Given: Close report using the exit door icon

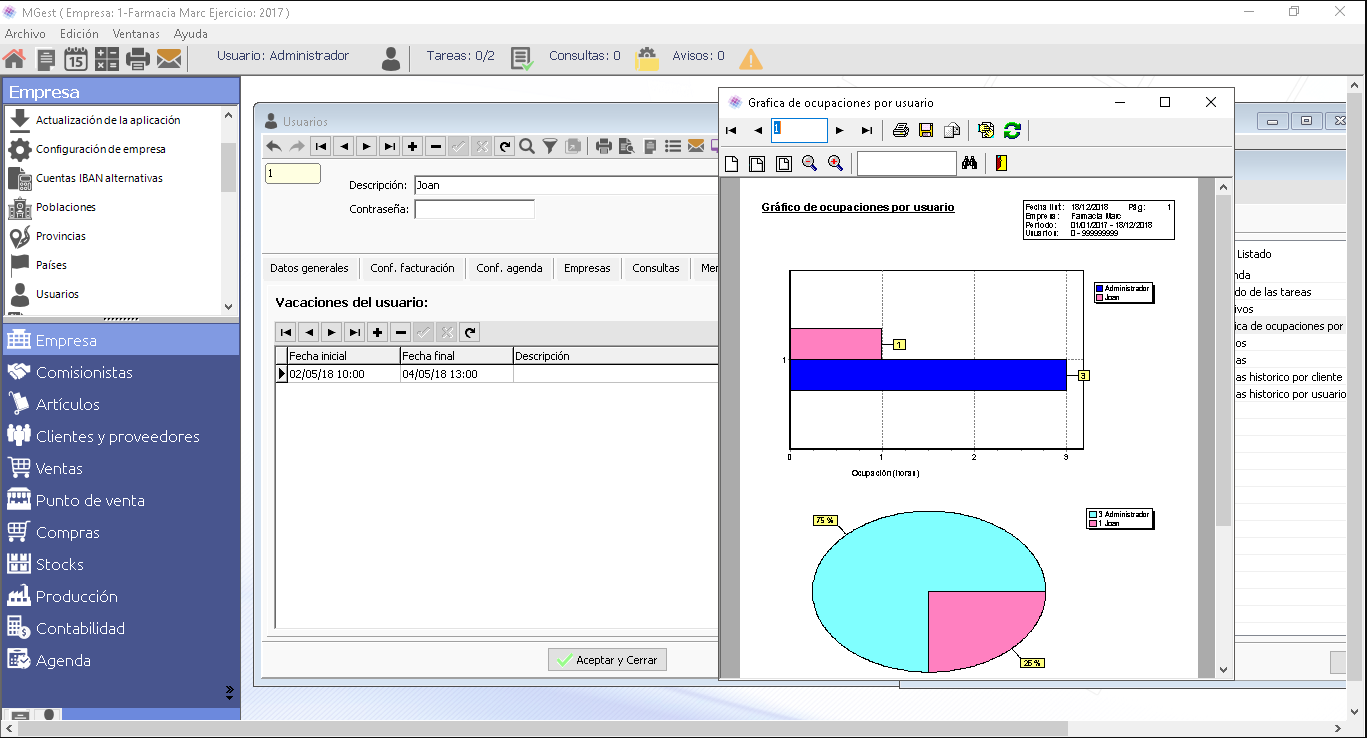Looking at the screenshot, I should click(1001, 163).
